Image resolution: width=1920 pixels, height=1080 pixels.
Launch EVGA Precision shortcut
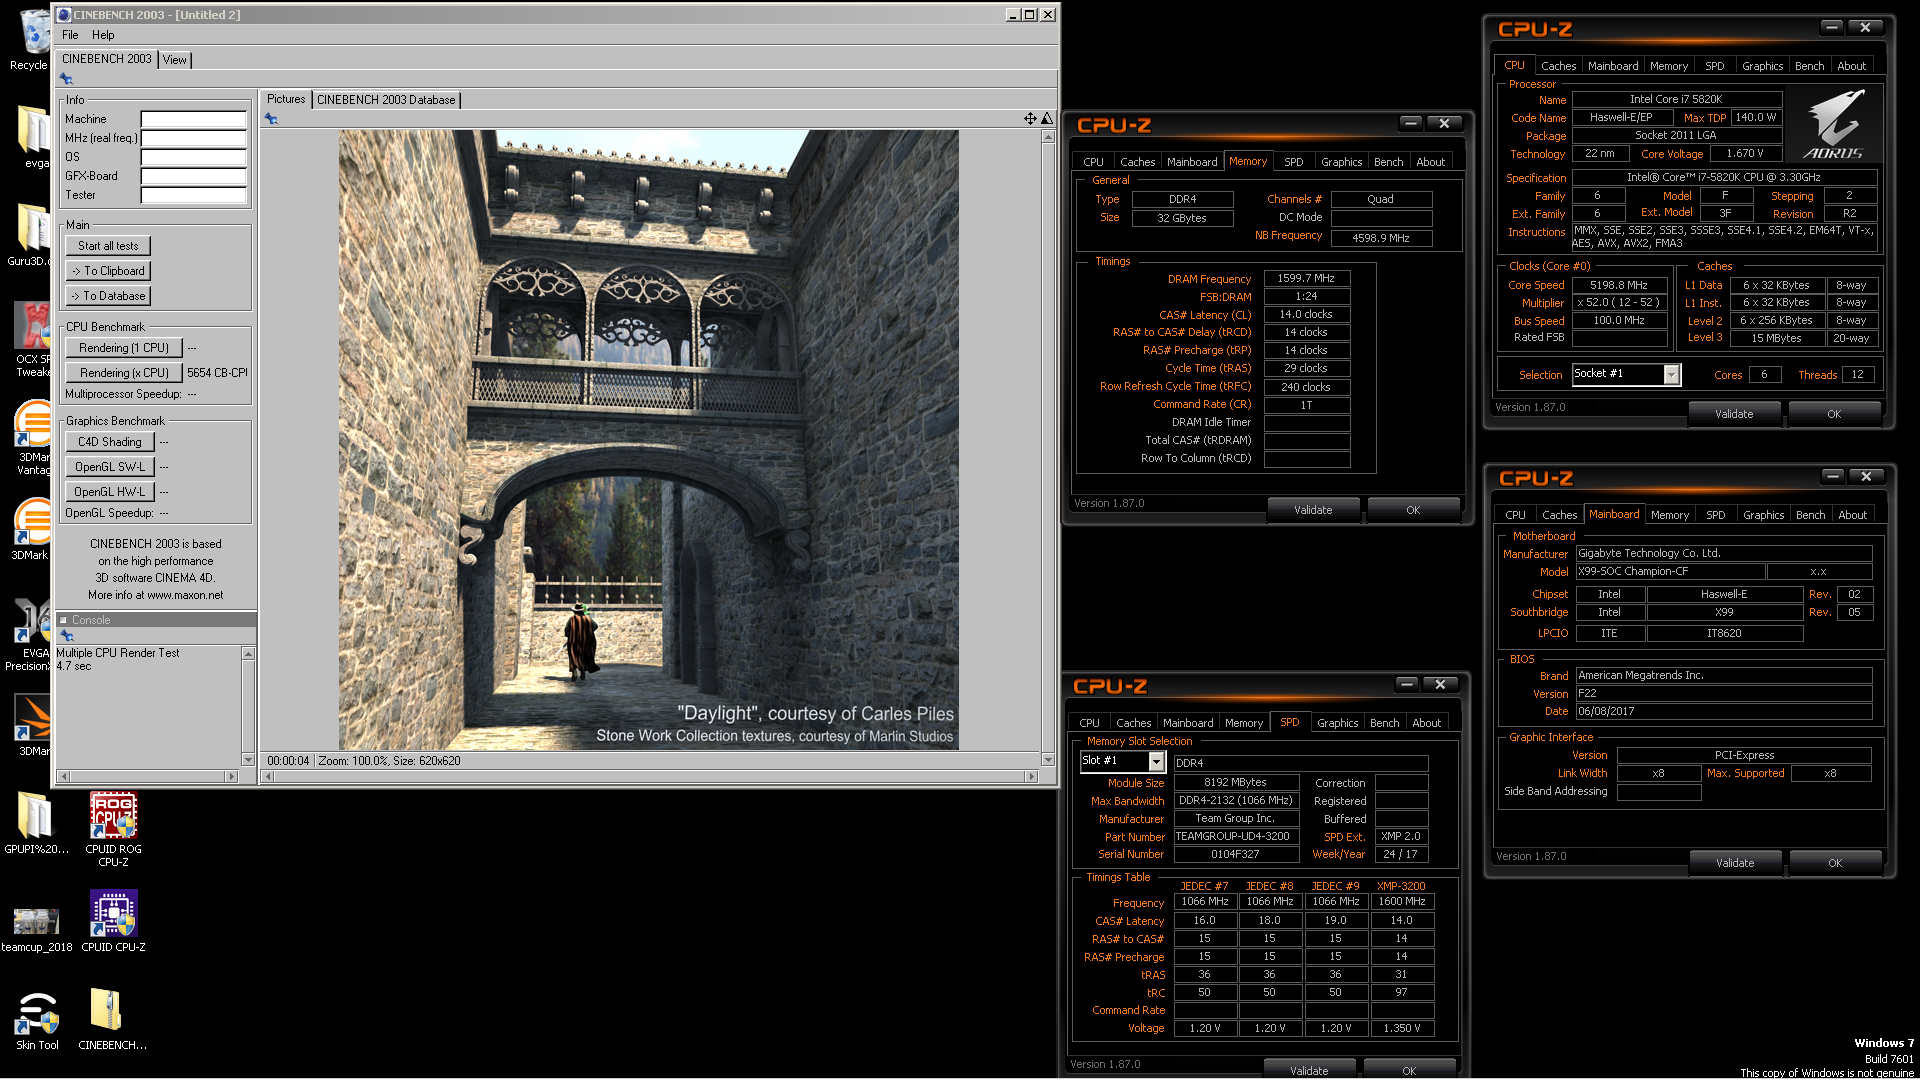pyautogui.click(x=30, y=634)
